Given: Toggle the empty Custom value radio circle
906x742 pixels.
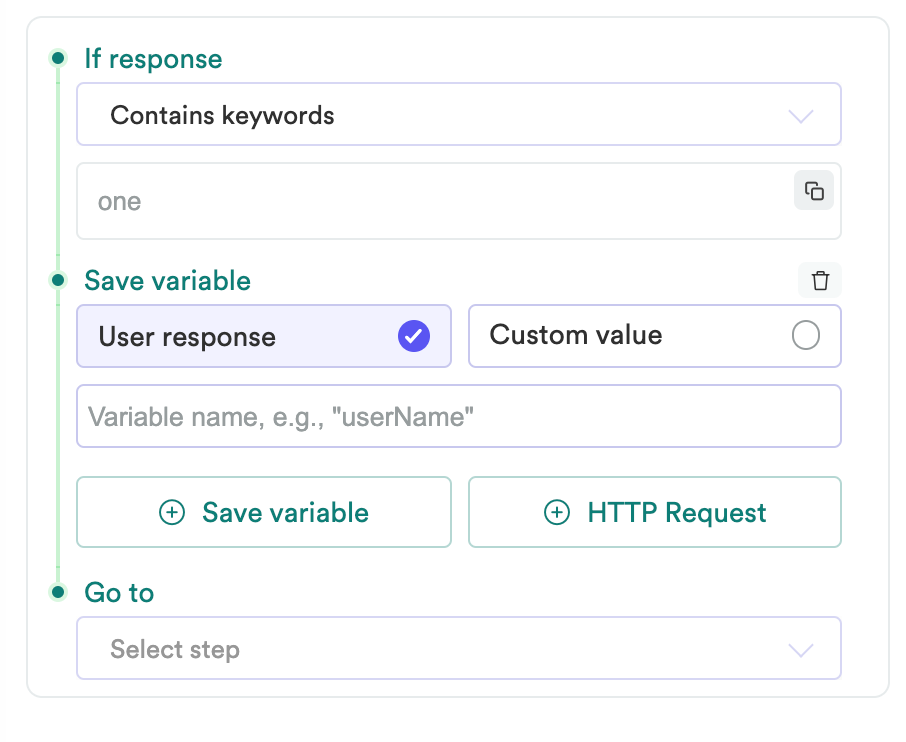Looking at the screenshot, I should tap(805, 335).
